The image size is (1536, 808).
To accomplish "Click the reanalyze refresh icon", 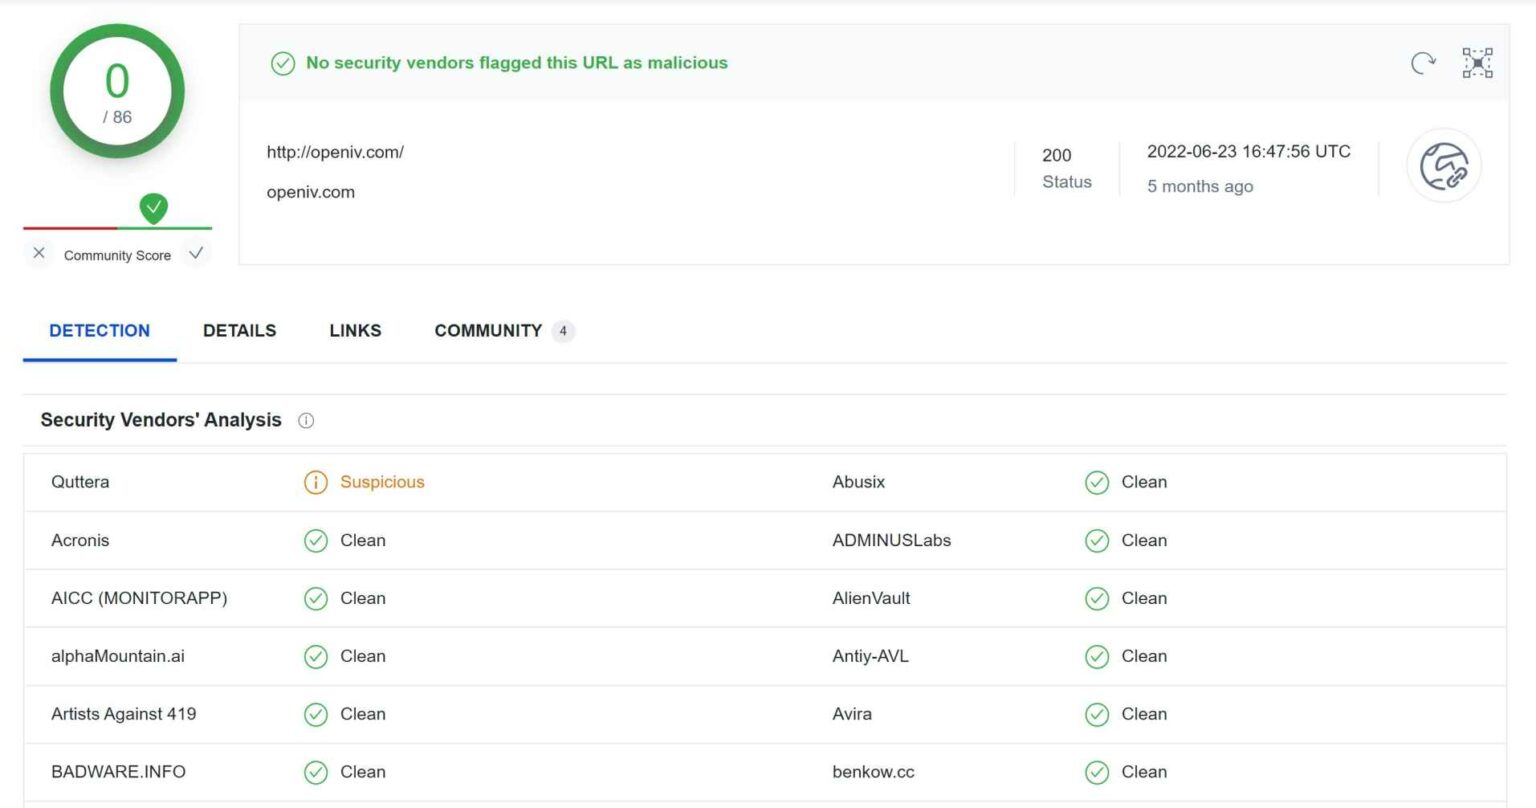I will point(1423,63).
